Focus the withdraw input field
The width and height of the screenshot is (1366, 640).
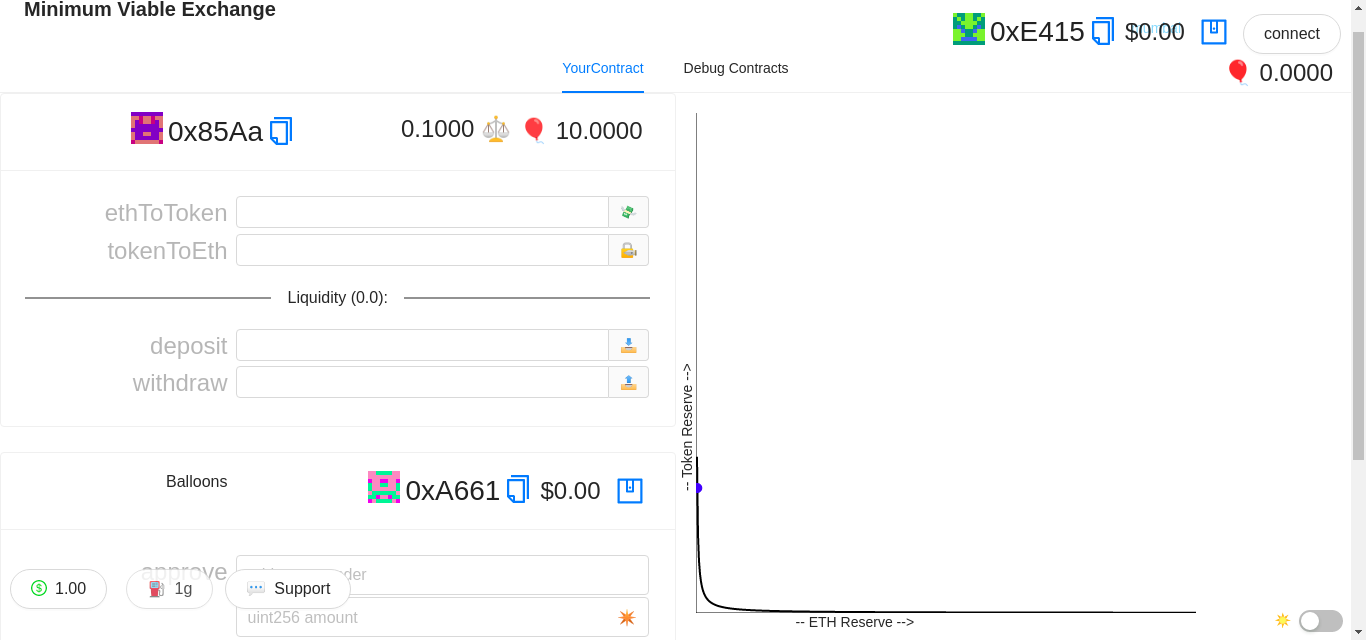click(x=422, y=382)
